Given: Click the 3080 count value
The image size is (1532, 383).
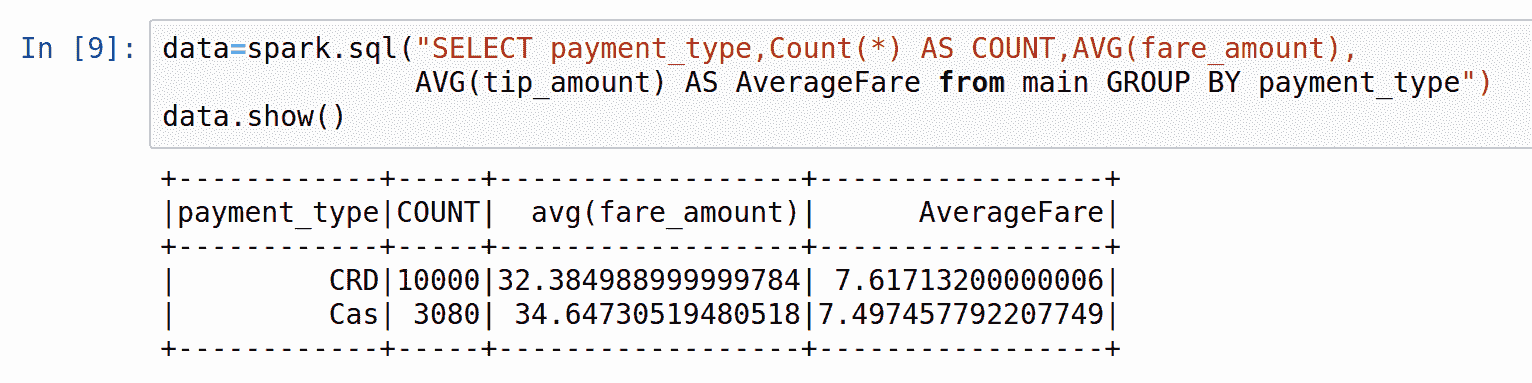Looking at the screenshot, I should click(447, 316).
